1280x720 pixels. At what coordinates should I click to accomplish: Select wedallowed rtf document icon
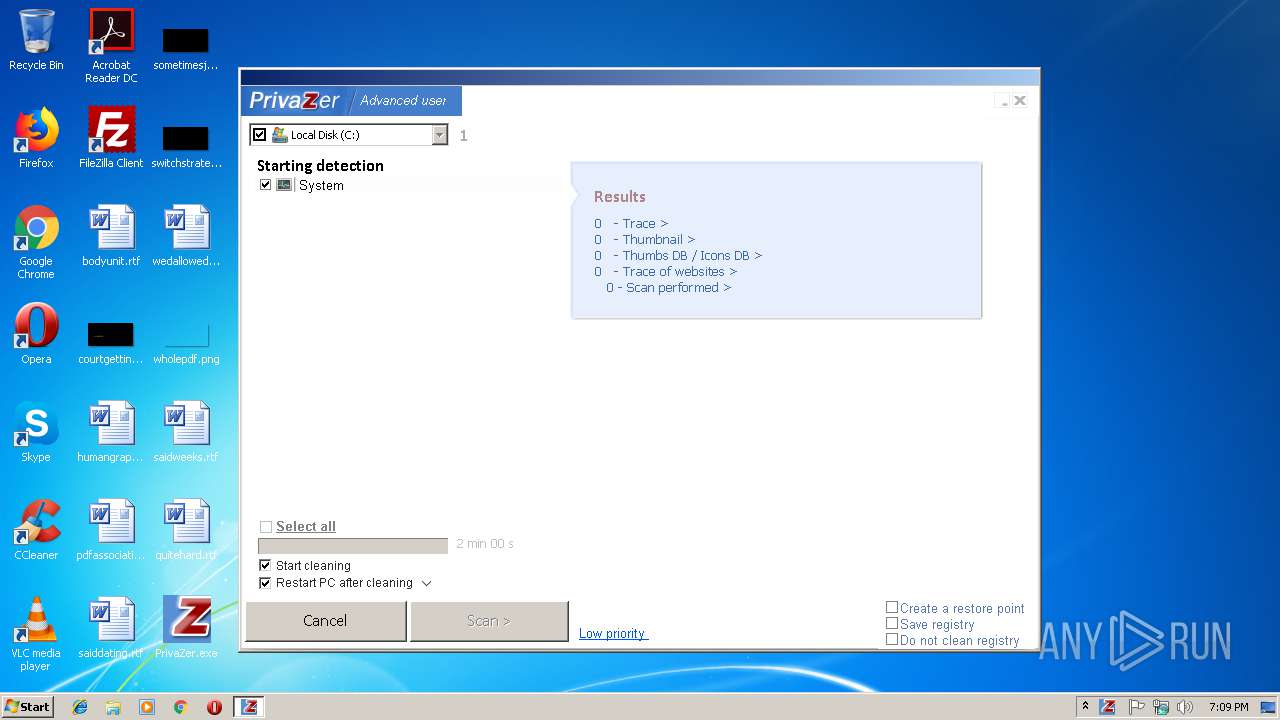click(186, 236)
